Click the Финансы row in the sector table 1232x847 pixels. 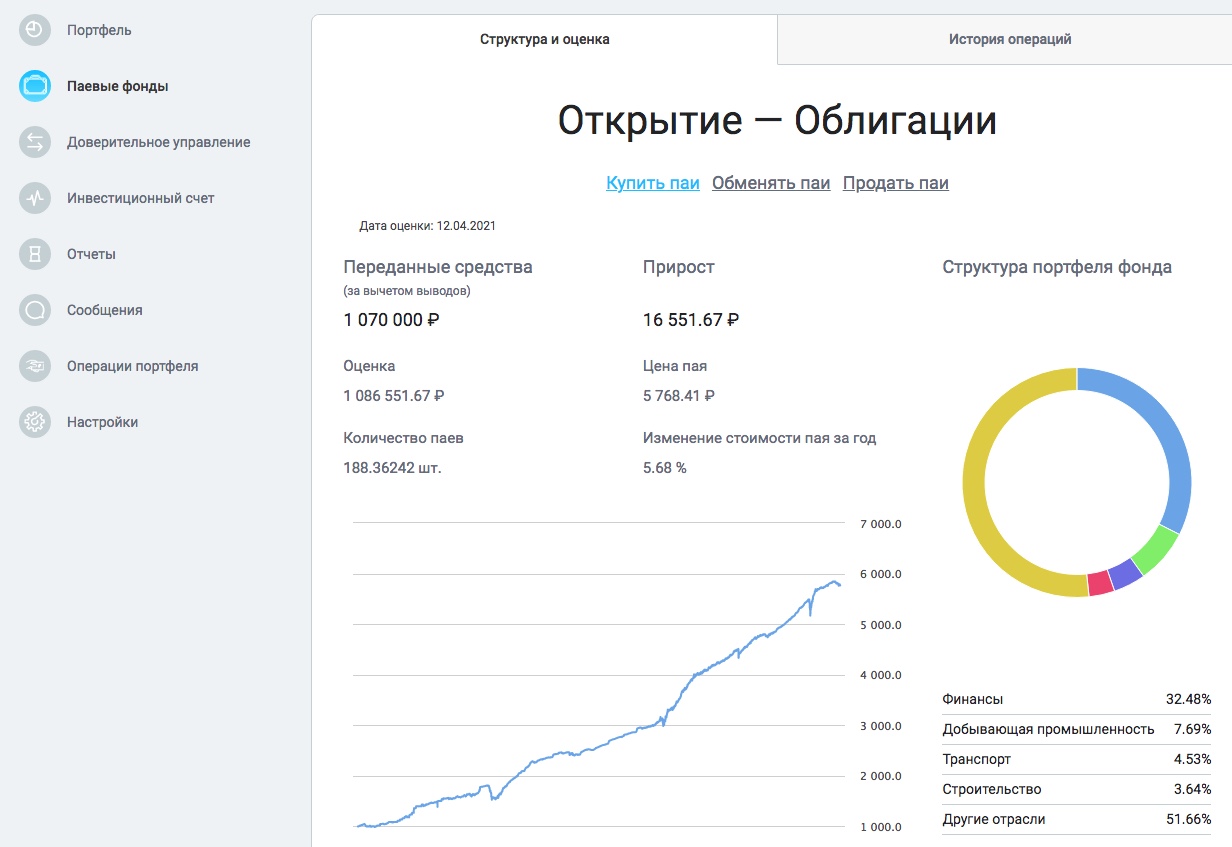tap(1077, 699)
